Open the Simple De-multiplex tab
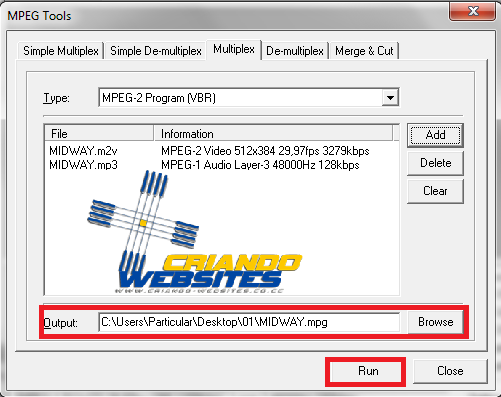Image resolution: width=501 pixels, height=397 pixels. point(156,51)
